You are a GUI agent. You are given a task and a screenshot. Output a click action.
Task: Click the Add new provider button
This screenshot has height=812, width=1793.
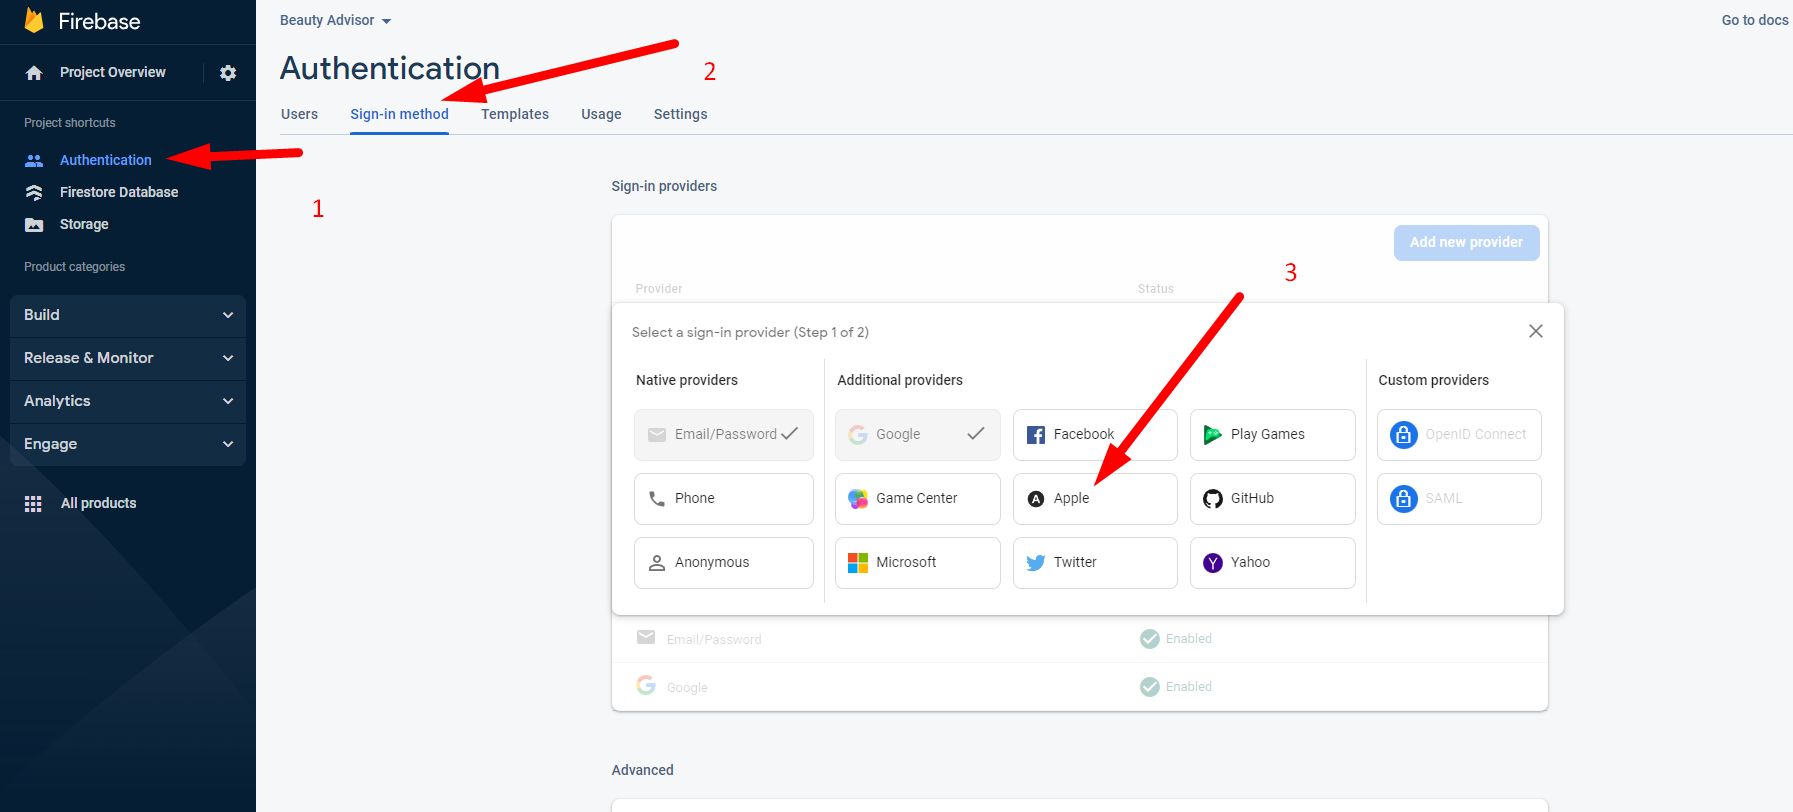(x=1465, y=243)
